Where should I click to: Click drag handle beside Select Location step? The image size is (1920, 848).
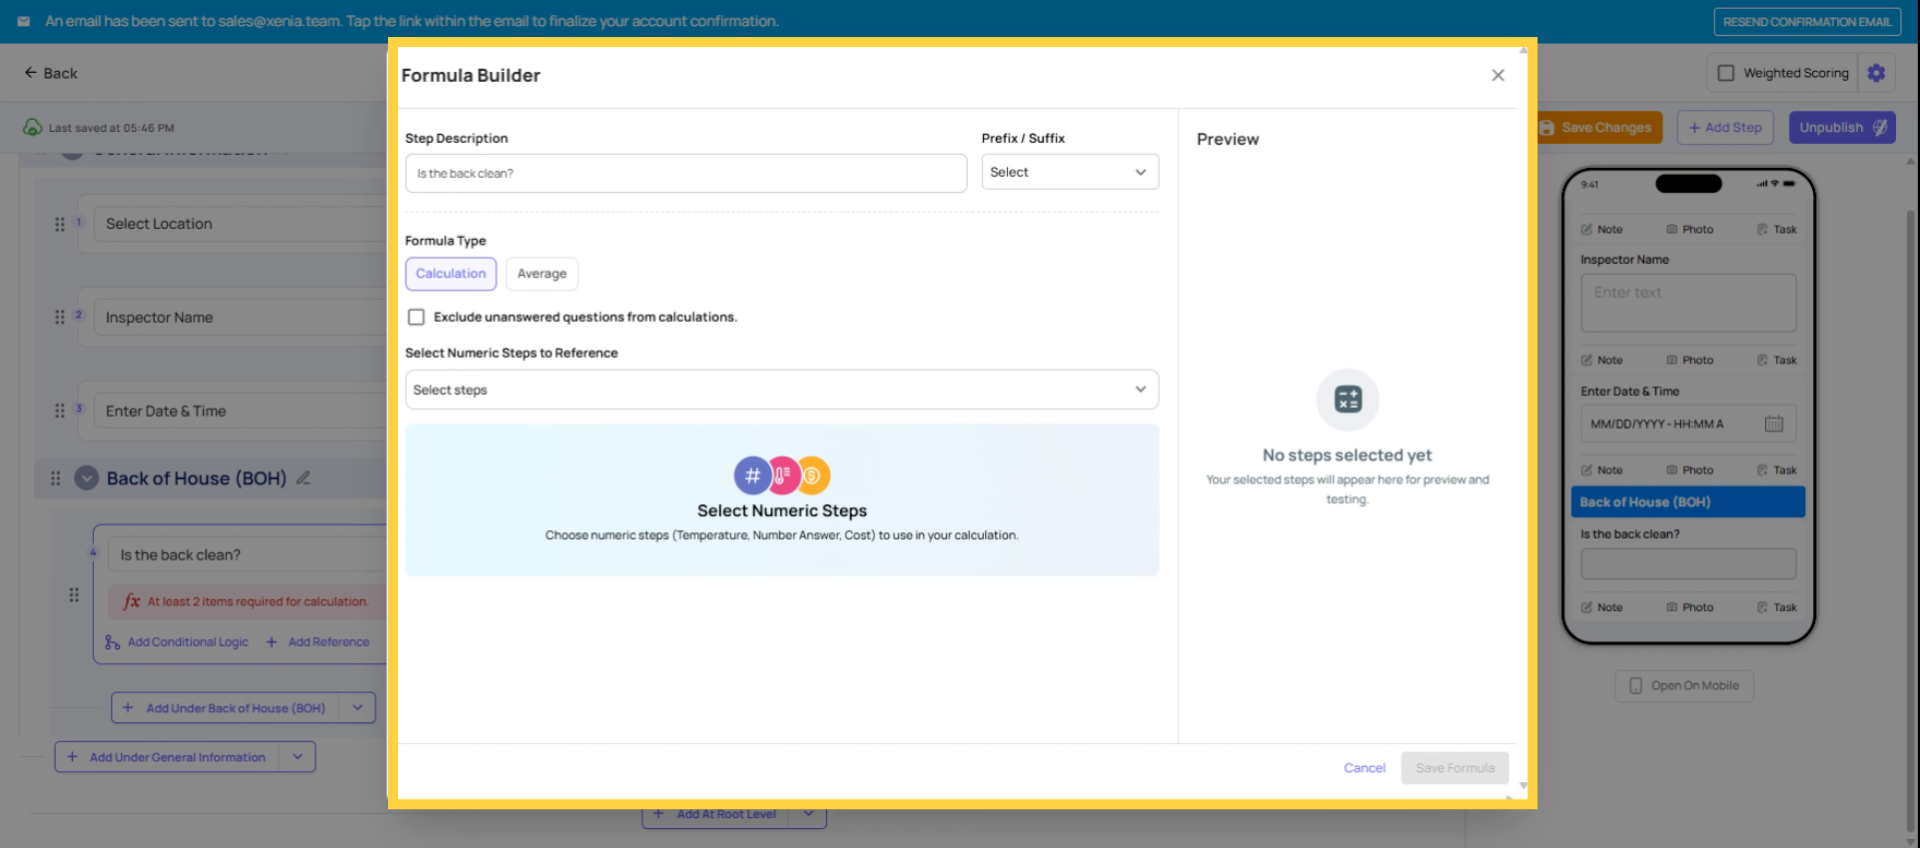coord(60,224)
